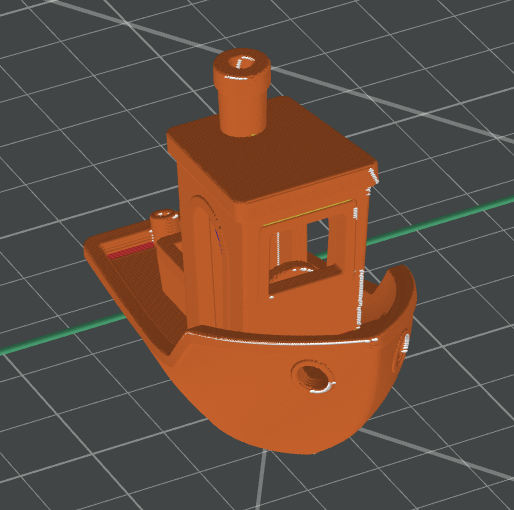Click the round hawsepipe hole on the hull

(x=313, y=376)
